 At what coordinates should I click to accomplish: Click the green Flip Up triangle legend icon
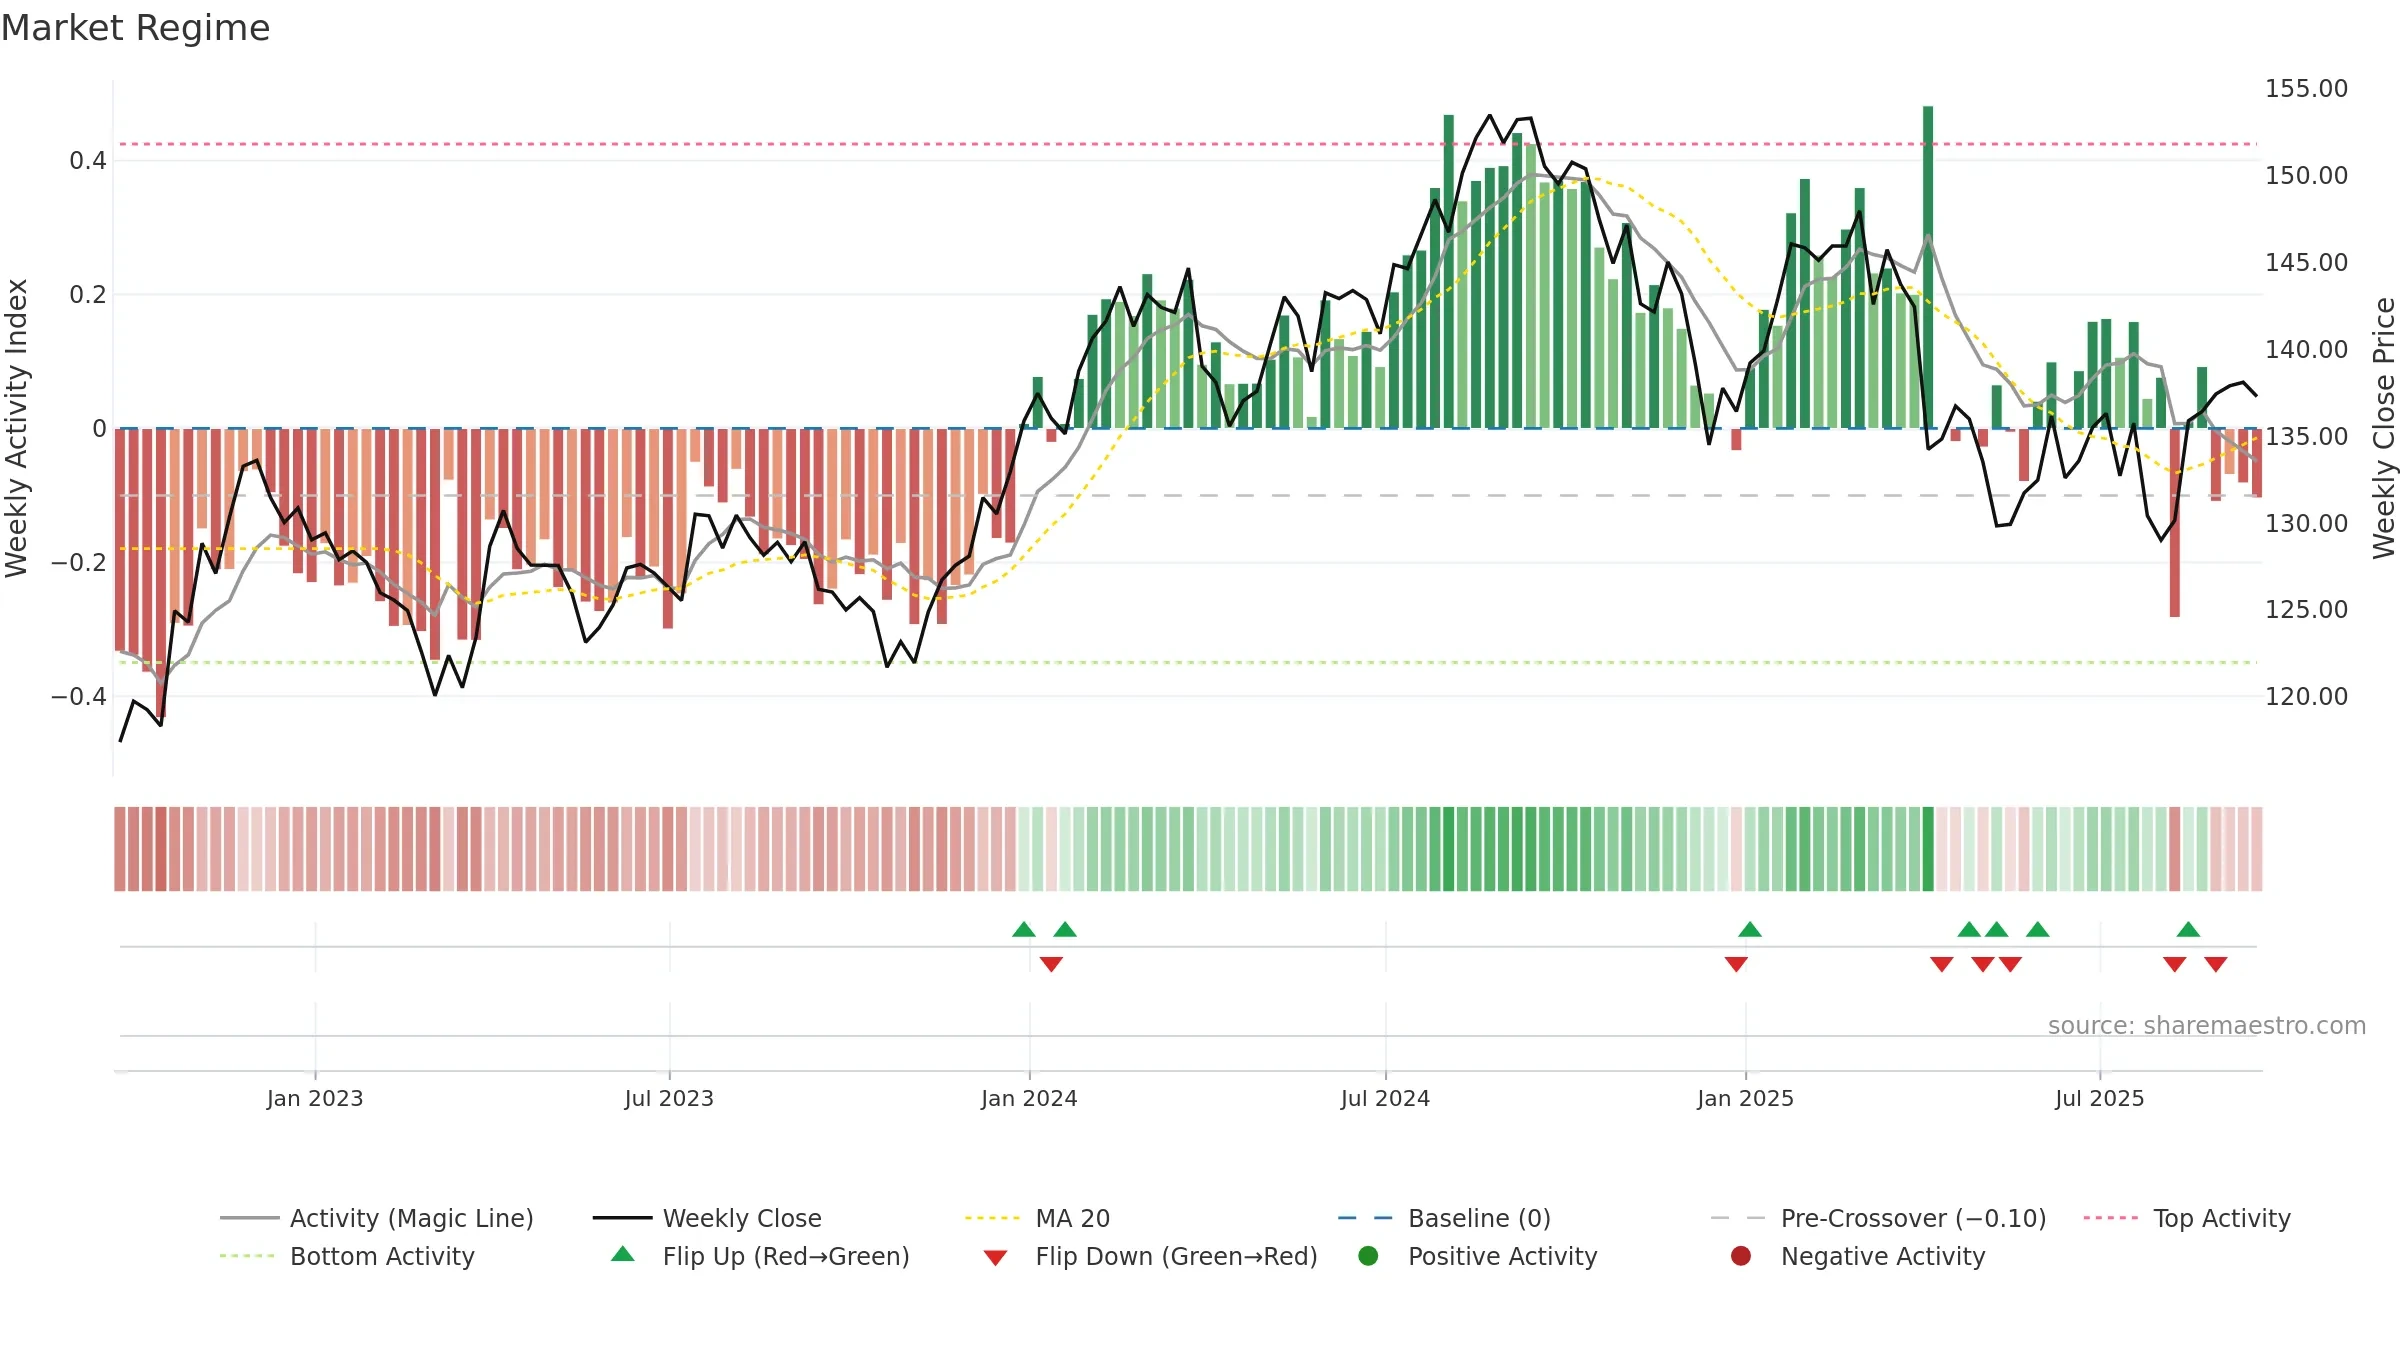(x=623, y=1254)
